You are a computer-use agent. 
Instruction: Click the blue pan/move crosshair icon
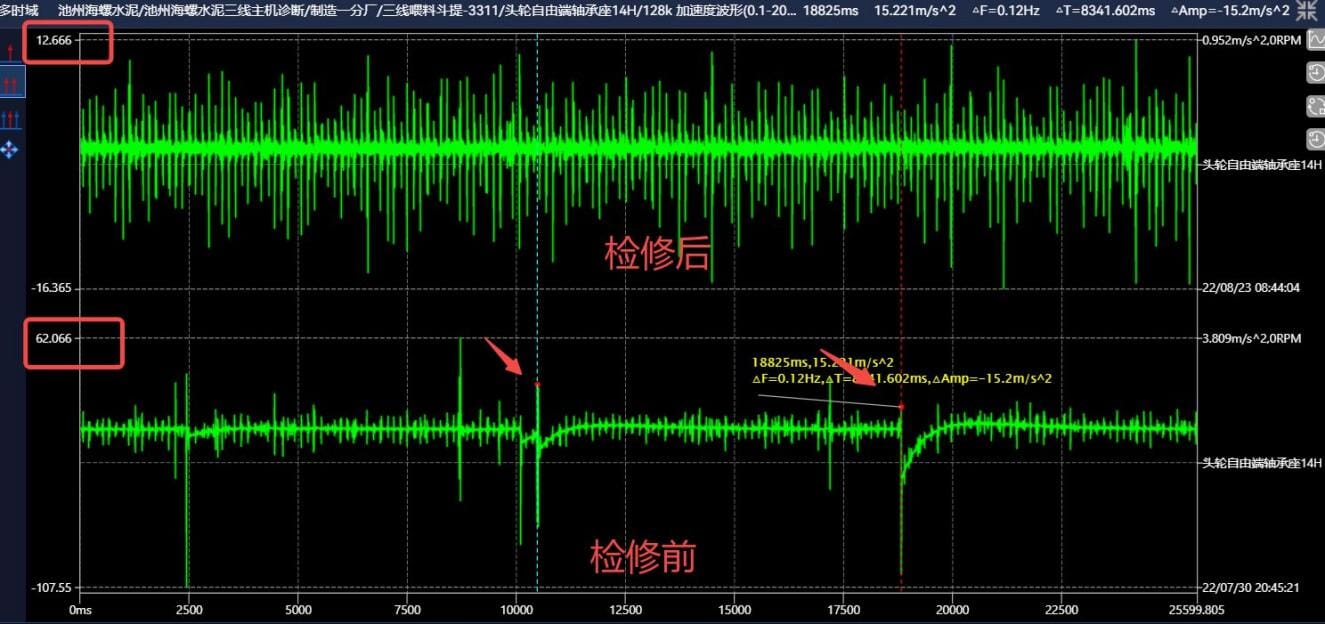[x=8, y=150]
